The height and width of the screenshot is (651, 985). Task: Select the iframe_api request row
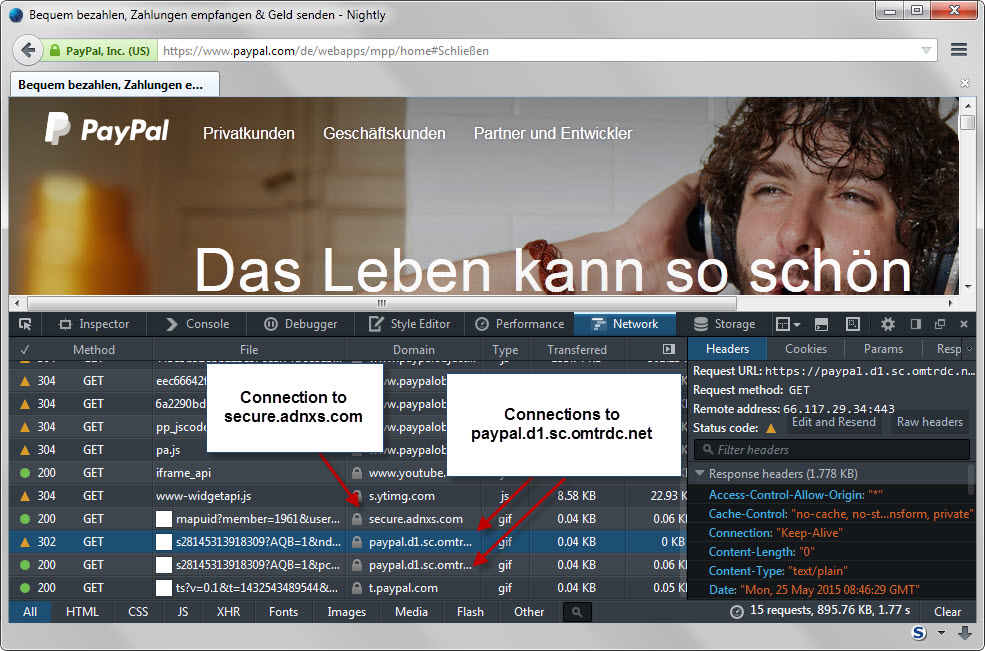click(x=348, y=473)
